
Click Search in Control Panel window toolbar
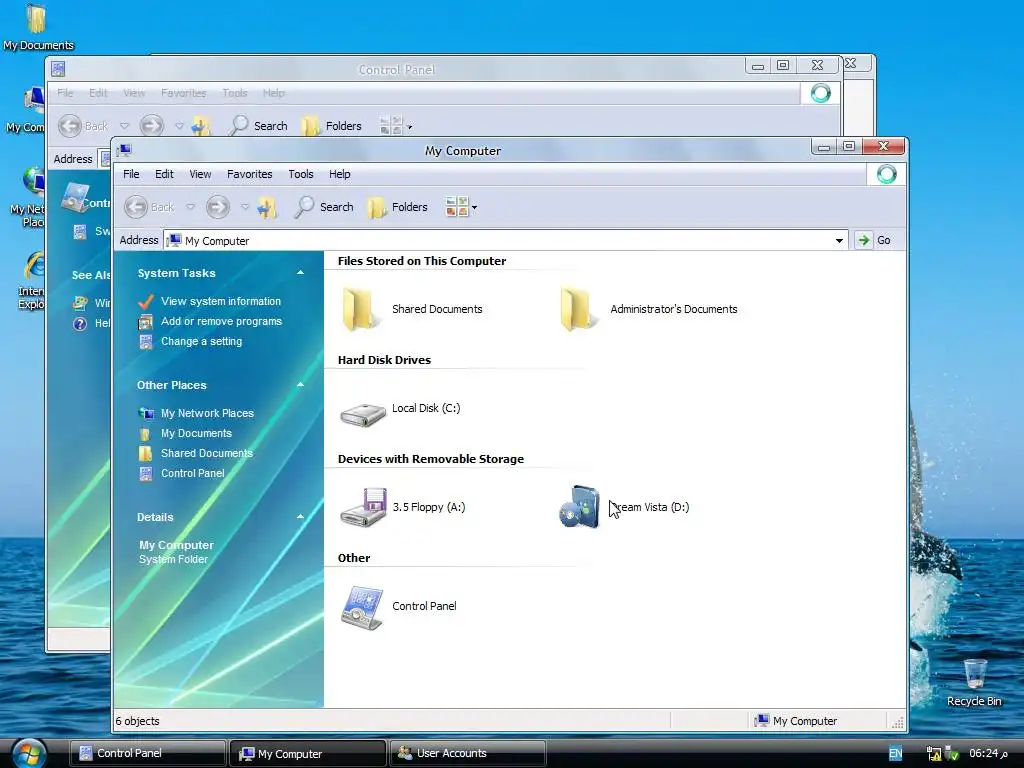[x=259, y=126]
